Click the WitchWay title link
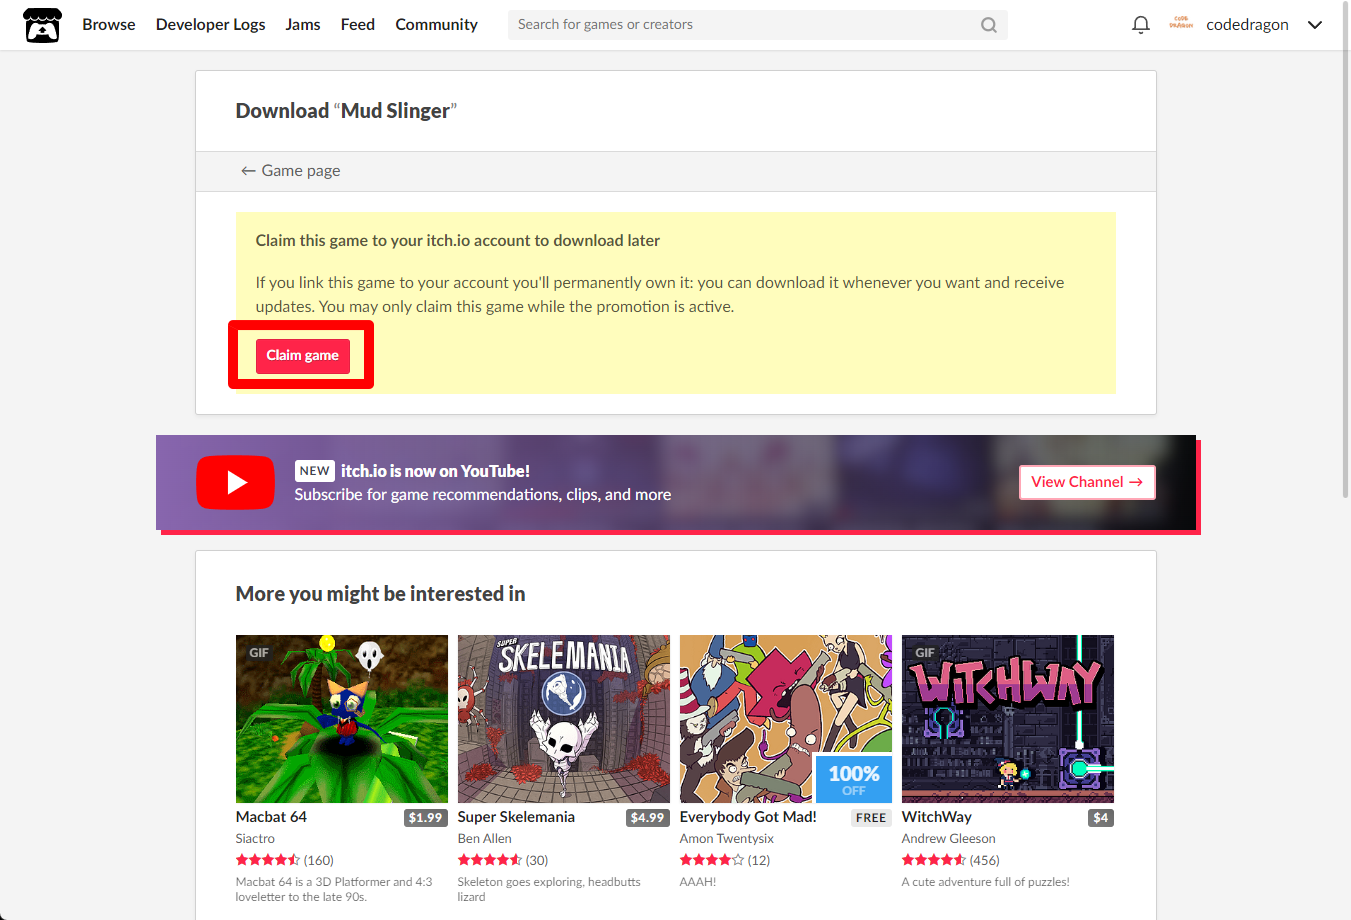This screenshot has height=920, width=1351. (x=937, y=817)
